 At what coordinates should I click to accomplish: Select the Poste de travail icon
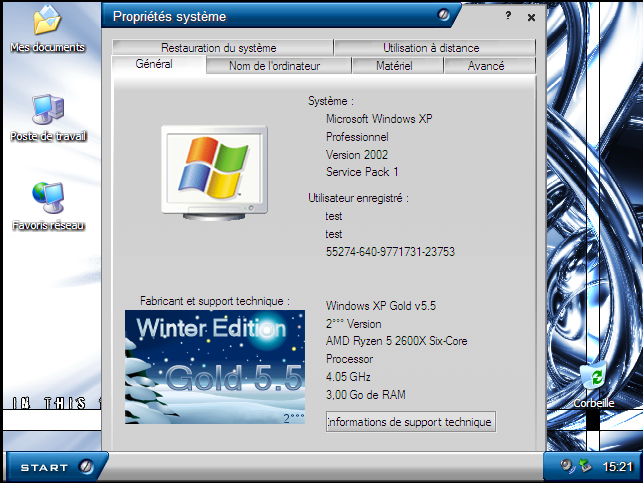click(x=48, y=118)
